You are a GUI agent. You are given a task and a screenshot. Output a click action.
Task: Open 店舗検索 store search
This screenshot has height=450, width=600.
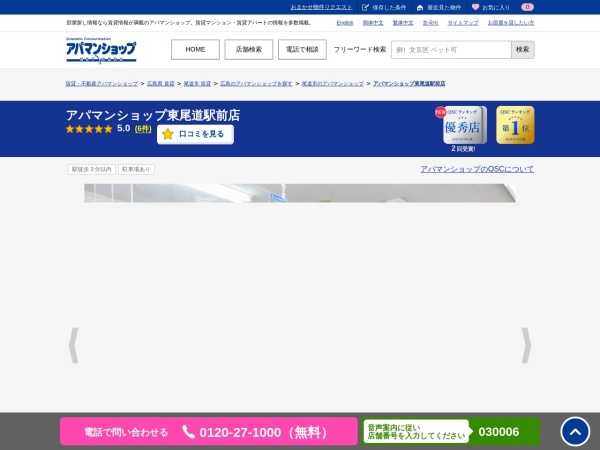coord(249,49)
